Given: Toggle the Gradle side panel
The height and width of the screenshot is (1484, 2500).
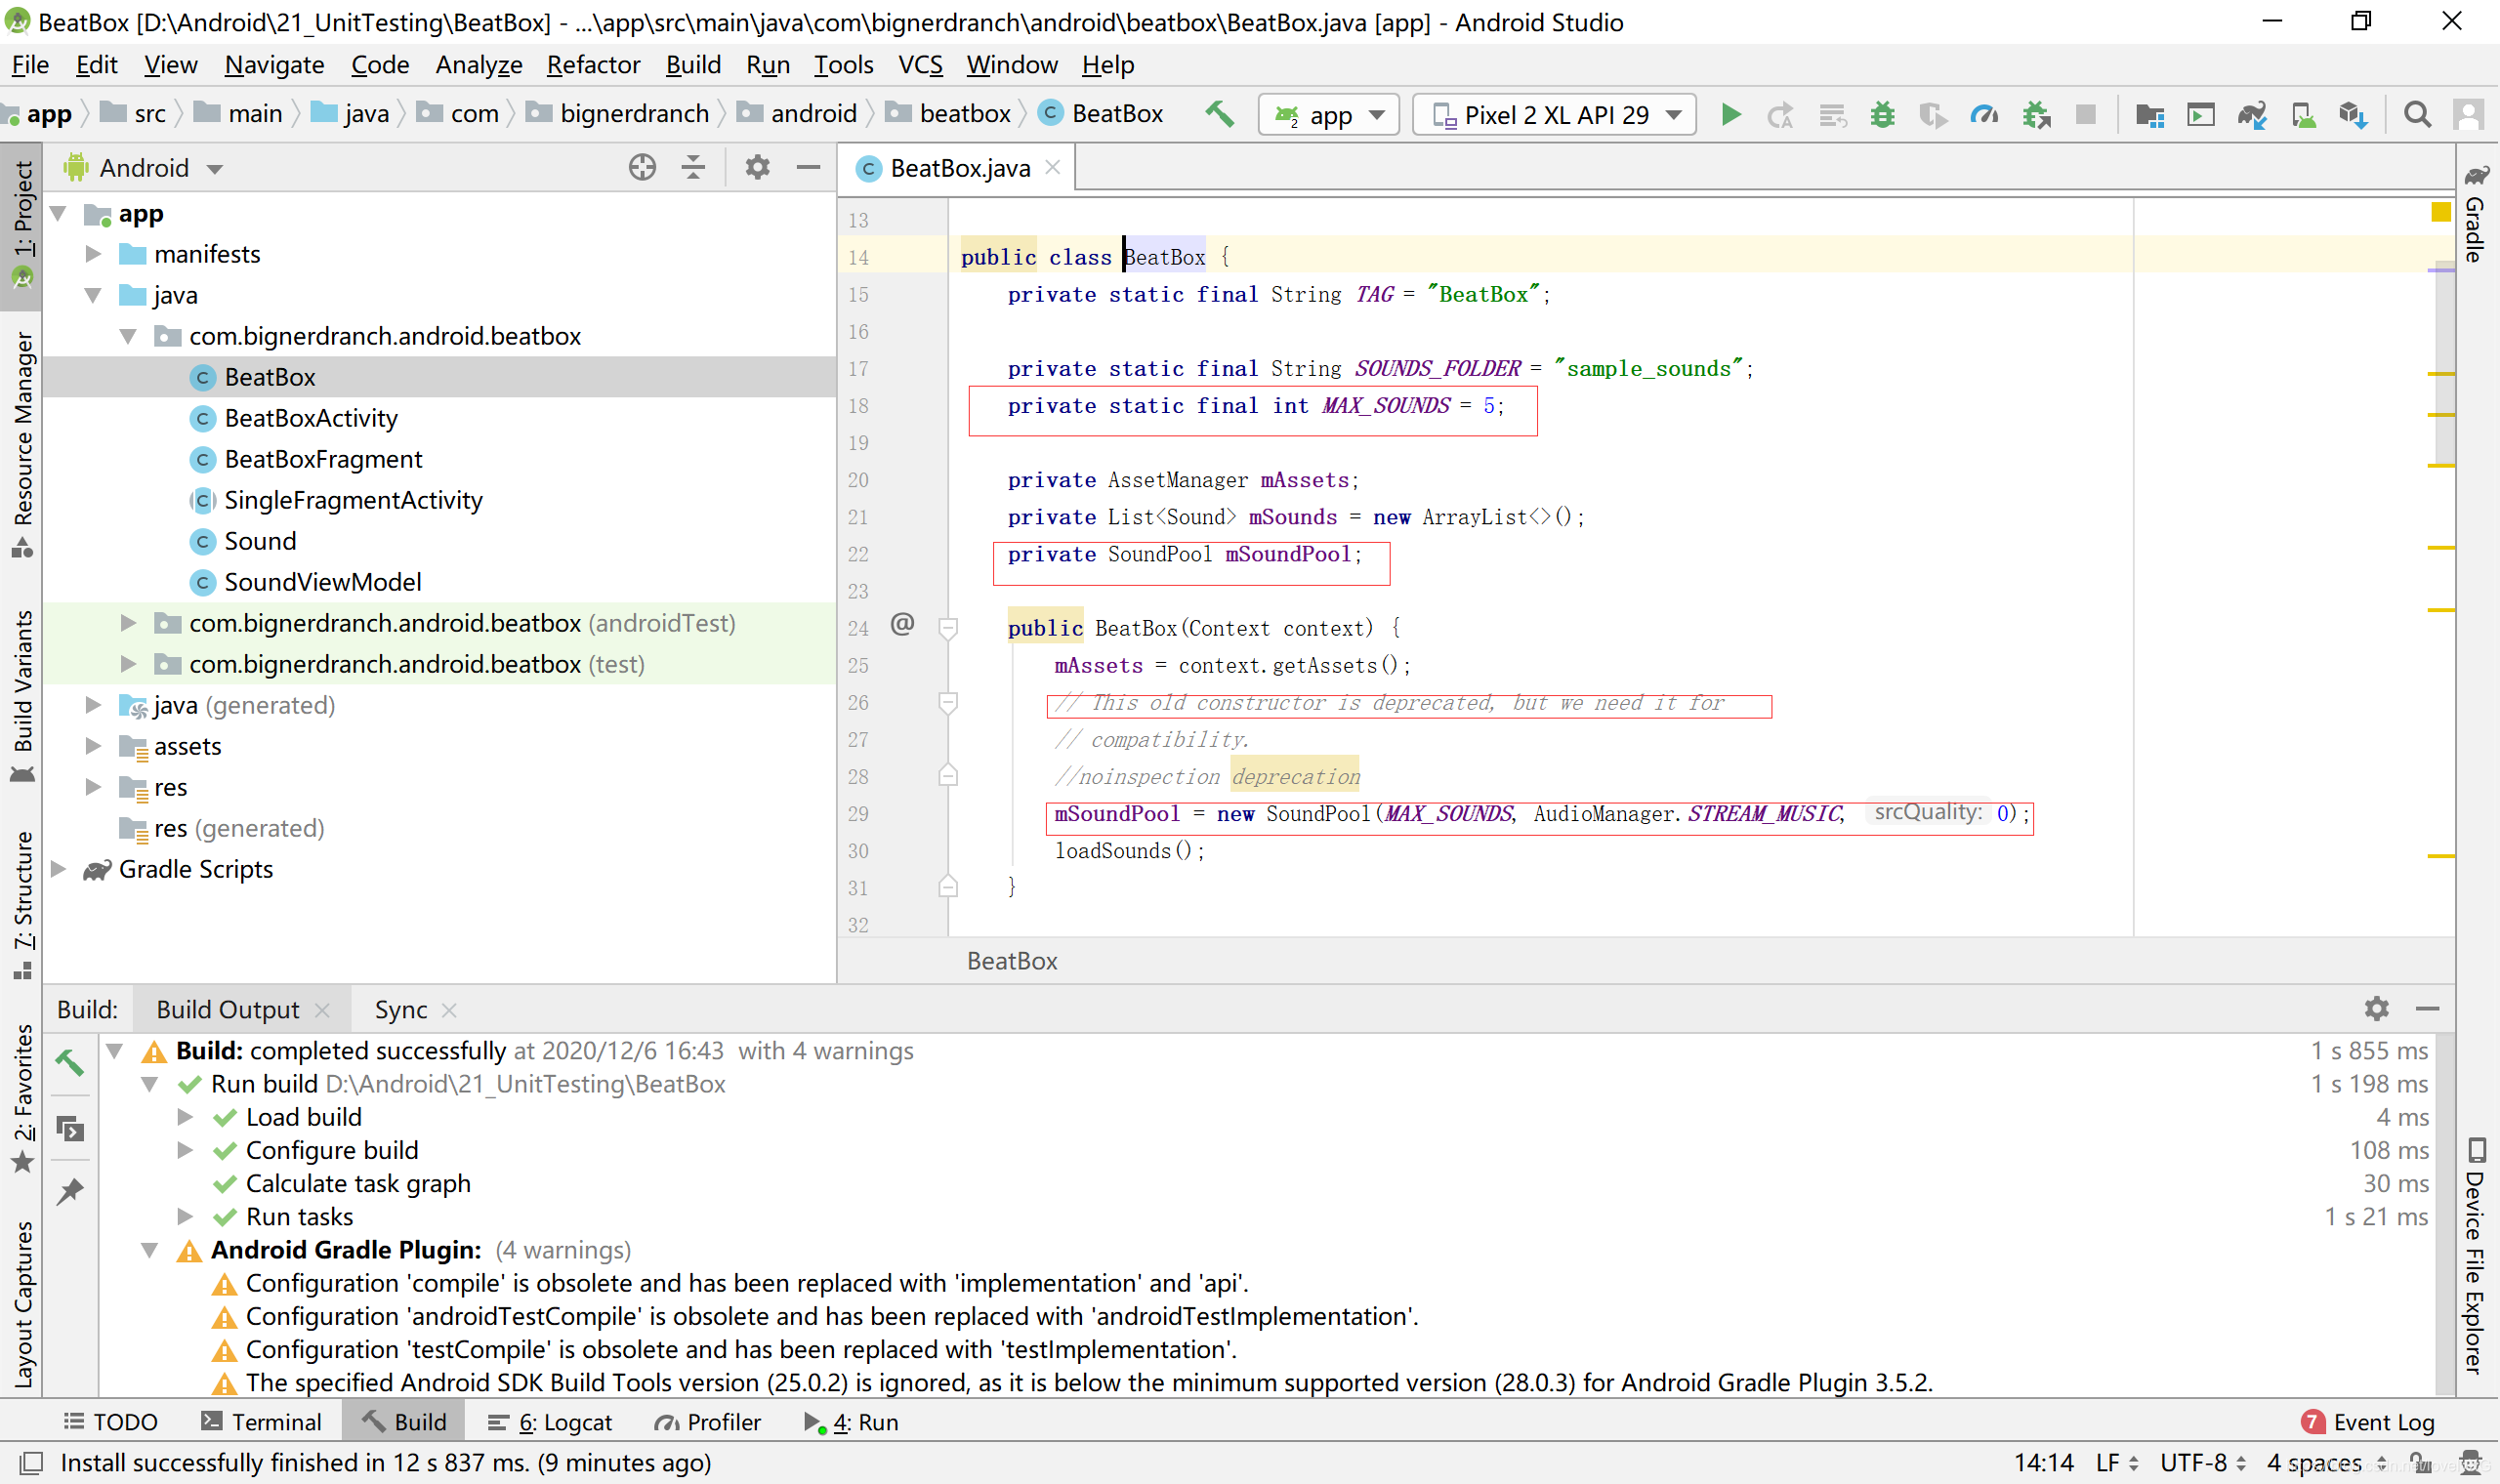Looking at the screenshot, I should [2476, 215].
